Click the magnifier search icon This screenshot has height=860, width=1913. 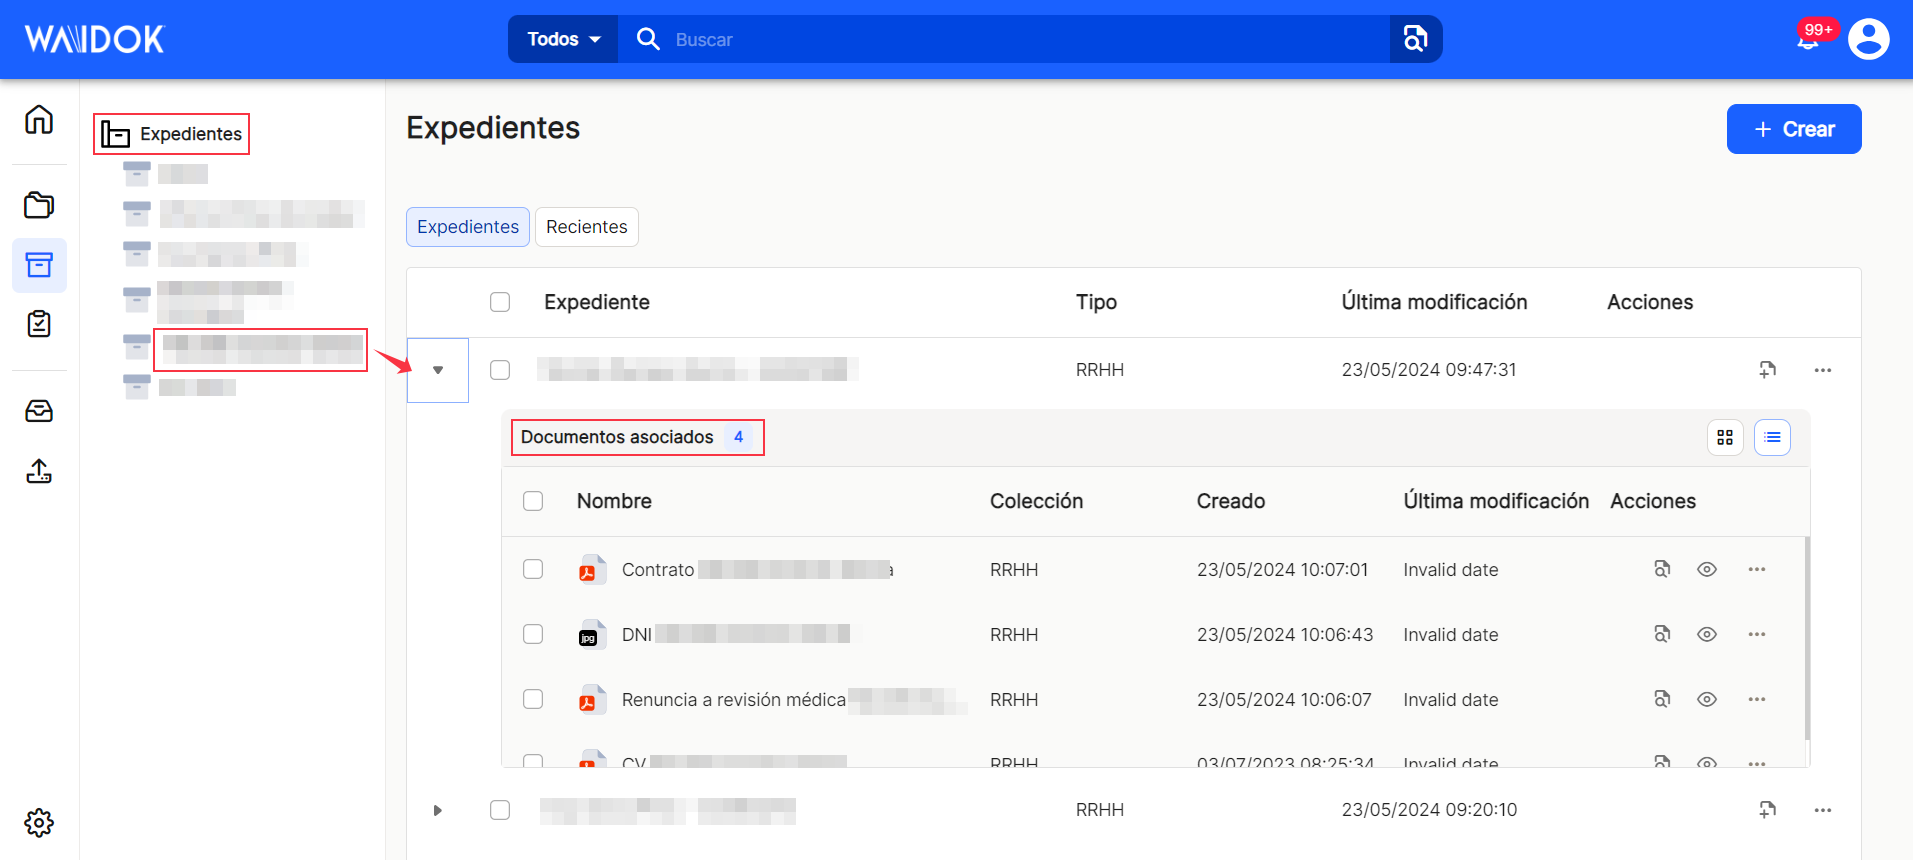[x=648, y=39]
